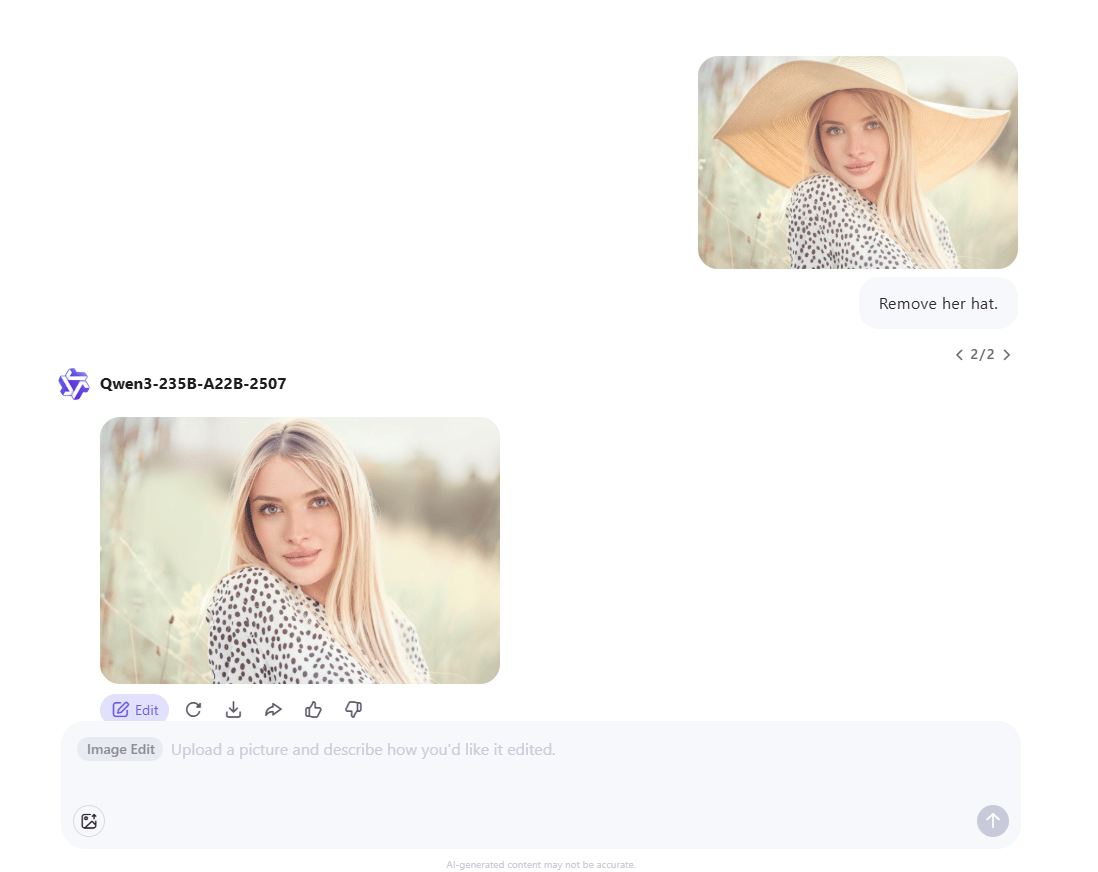Screen dimensions: 1098x872
Task: Give a thumbs down to the response
Action: 353,710
